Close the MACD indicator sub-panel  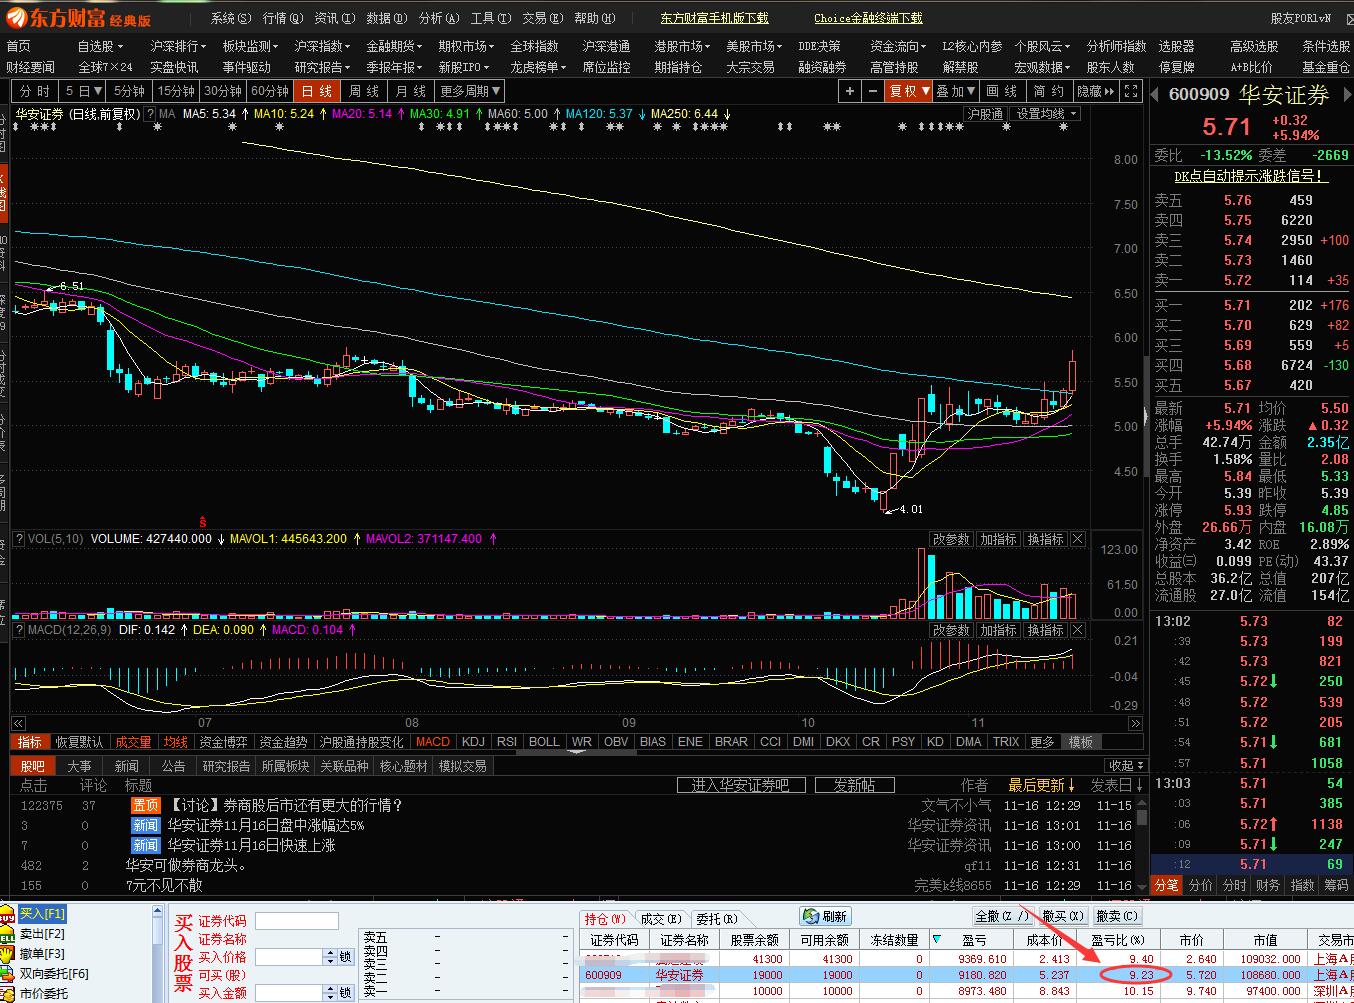1077,630
